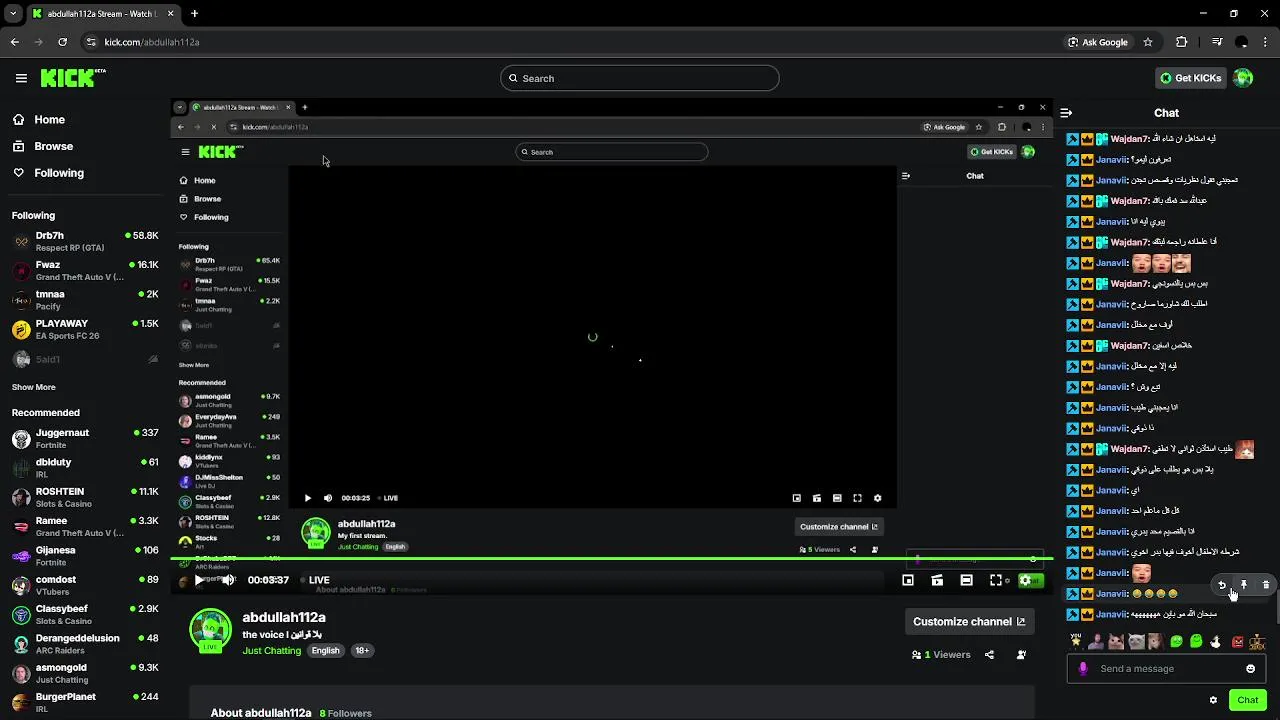
Task: Click the purple microphone icon in message box
Action: [1083, 669]
